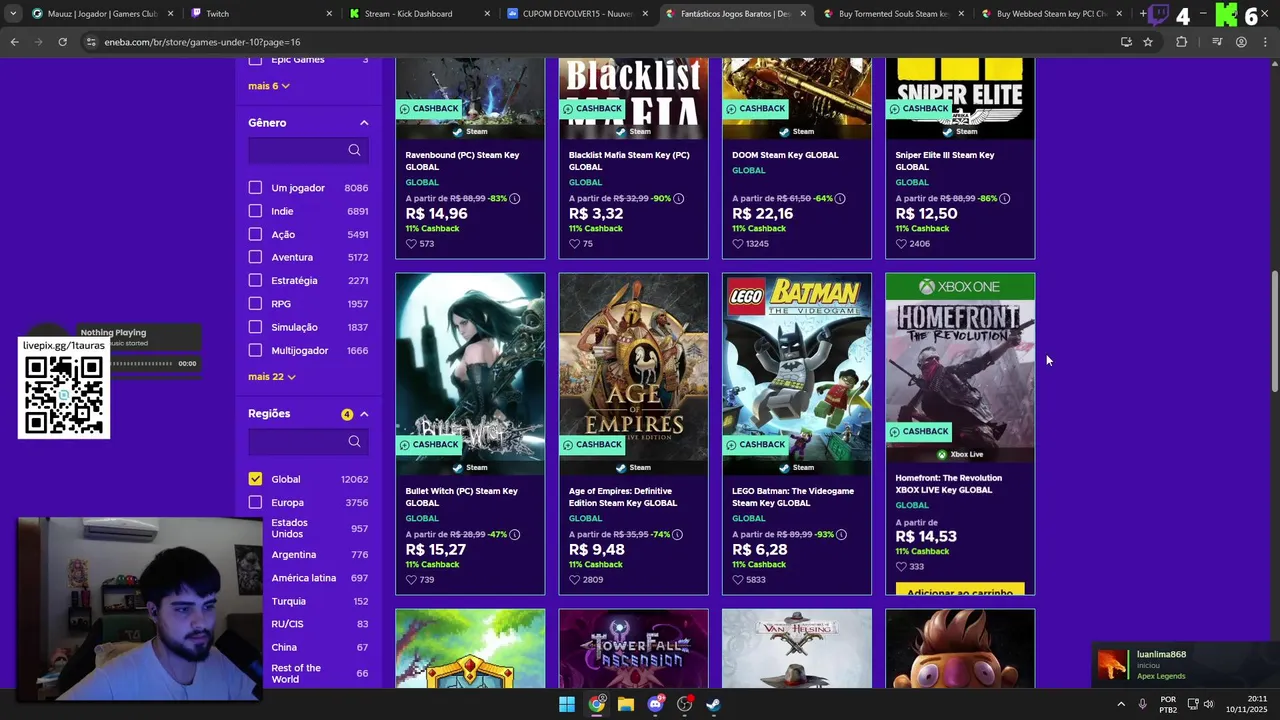Screen dimensions: 1280x720
Task: Open Sniper Elite III Steam Key link
Action: coord(945,161)
